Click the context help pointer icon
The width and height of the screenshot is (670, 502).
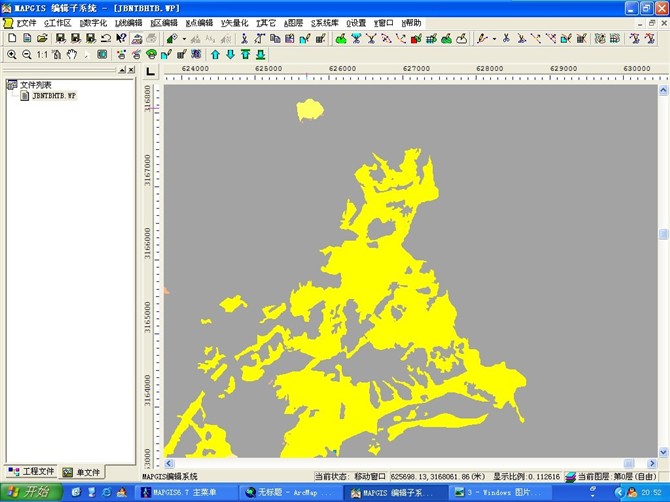pyautogui.click(x=121, y=38)
